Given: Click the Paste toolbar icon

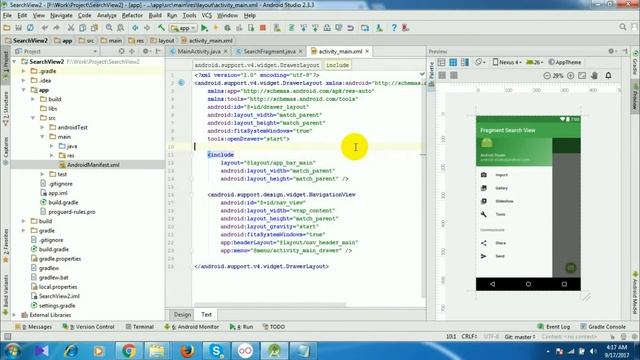Looking at the screenshot, I should pos(94,28).
